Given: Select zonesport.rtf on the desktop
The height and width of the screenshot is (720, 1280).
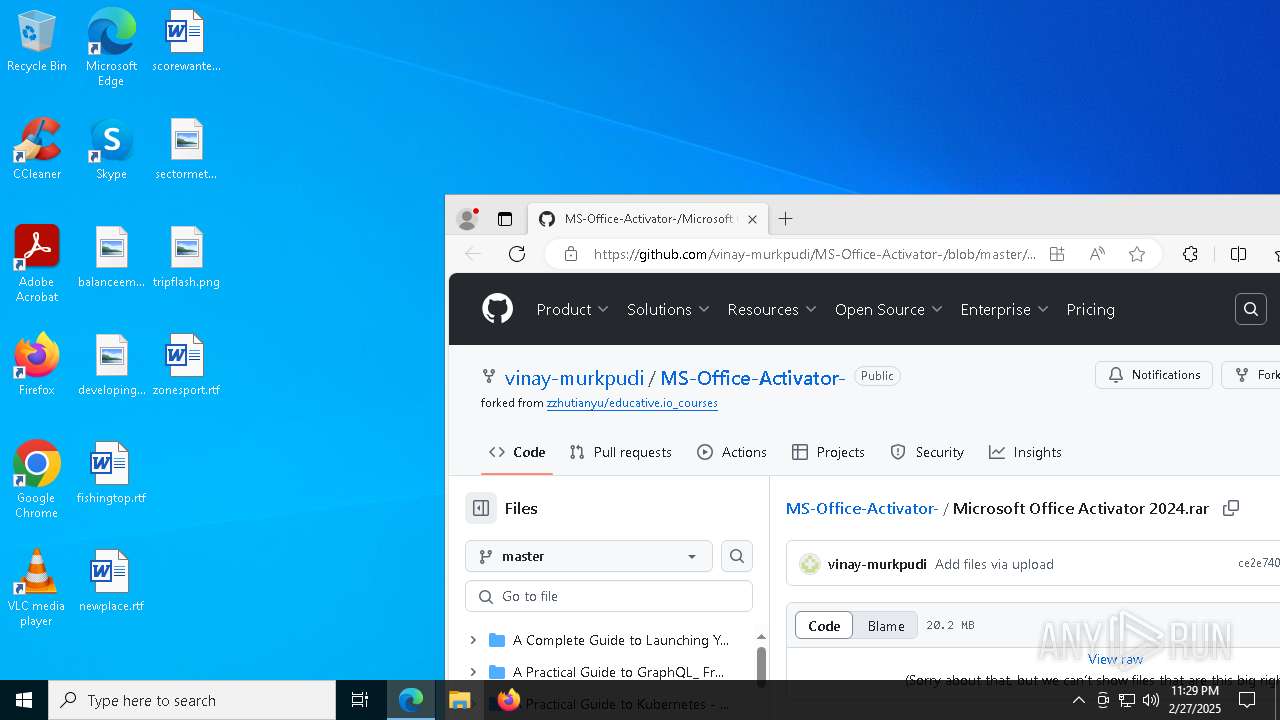Looking at the screenshot, I should click(x=186, y=366).
